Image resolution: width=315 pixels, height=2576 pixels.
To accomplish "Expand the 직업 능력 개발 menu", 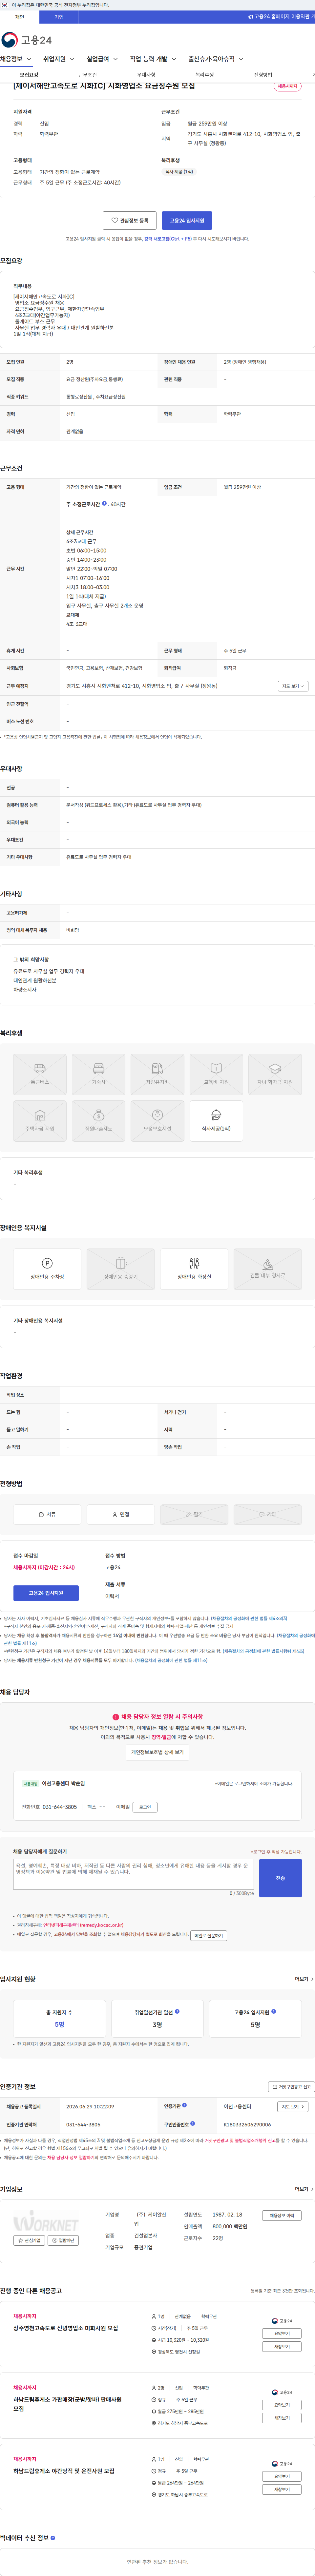I will [x=153, y=59].
